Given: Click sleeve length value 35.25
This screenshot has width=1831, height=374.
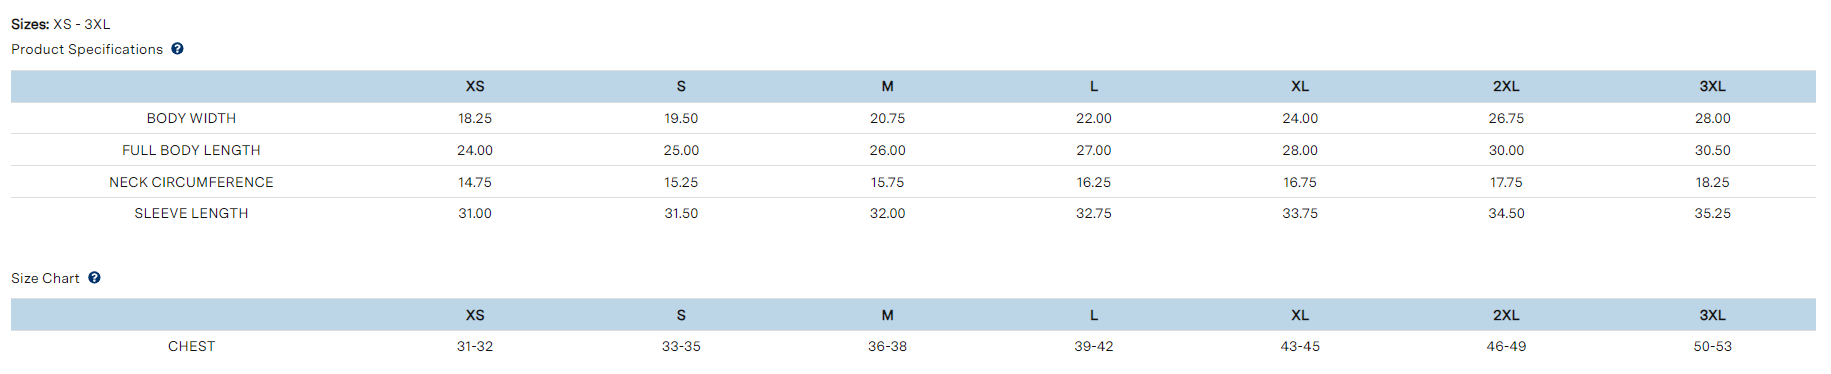Looking at the screenshot, I should (x=1712, y=213).
